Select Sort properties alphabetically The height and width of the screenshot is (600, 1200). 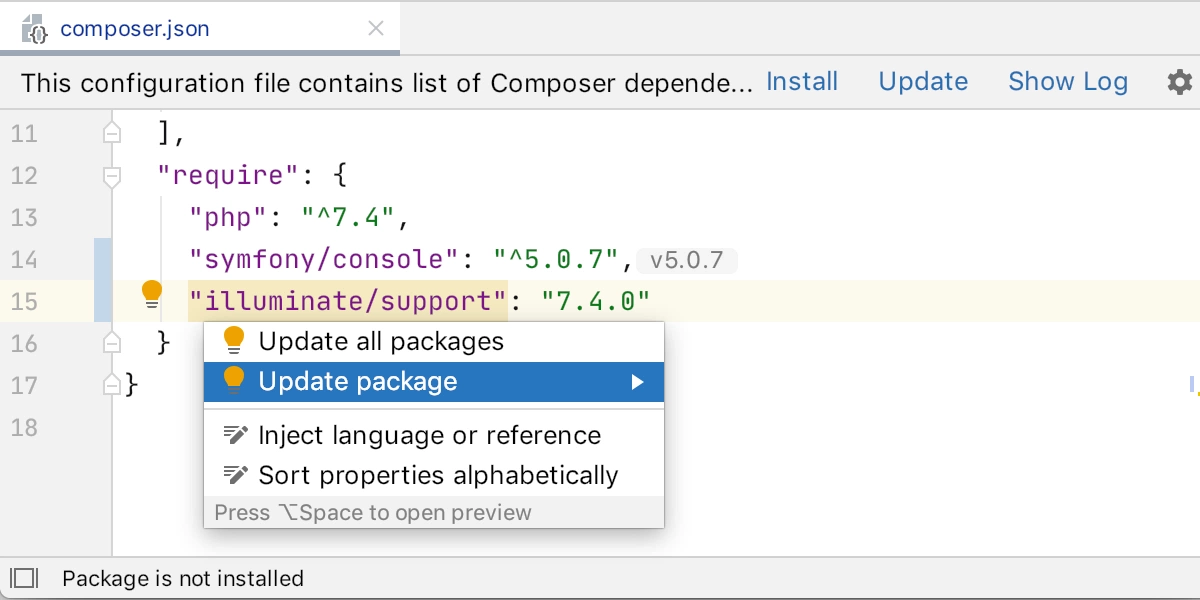coord(434,475)
